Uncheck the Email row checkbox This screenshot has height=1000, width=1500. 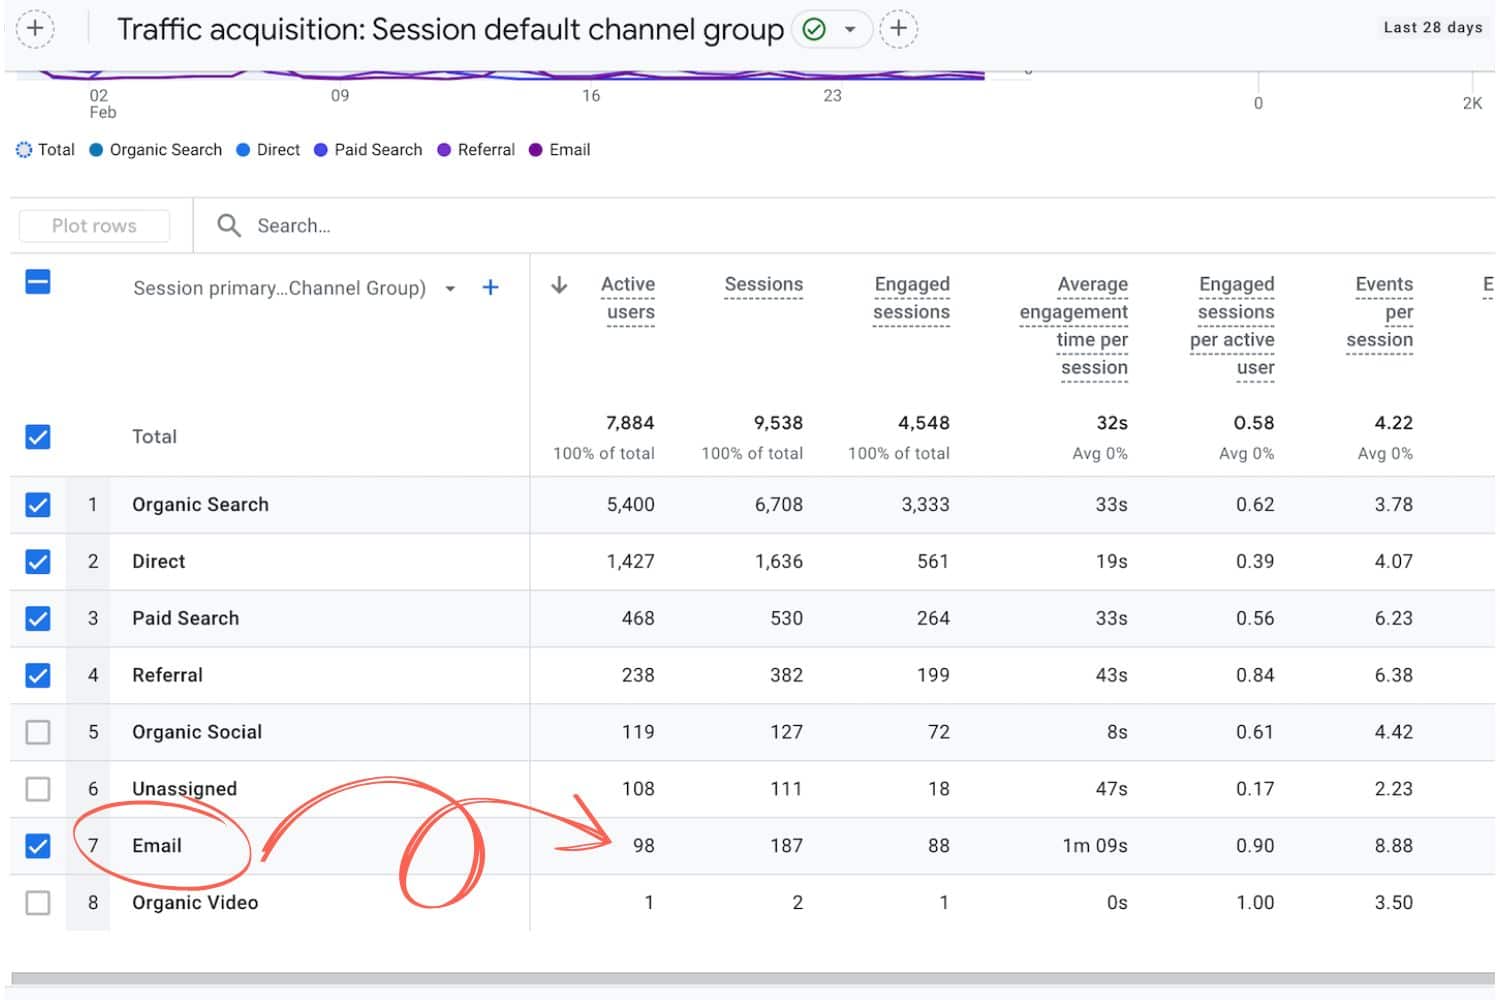(x=38, y=846)
